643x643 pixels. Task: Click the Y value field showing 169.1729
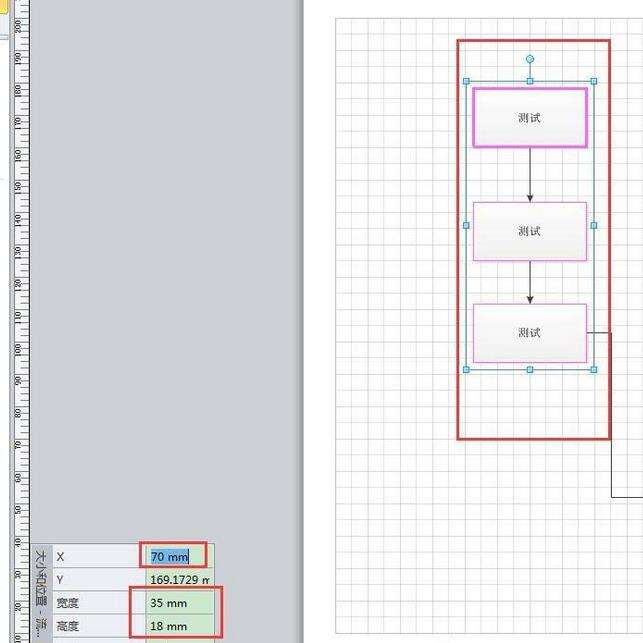point(180,579)
